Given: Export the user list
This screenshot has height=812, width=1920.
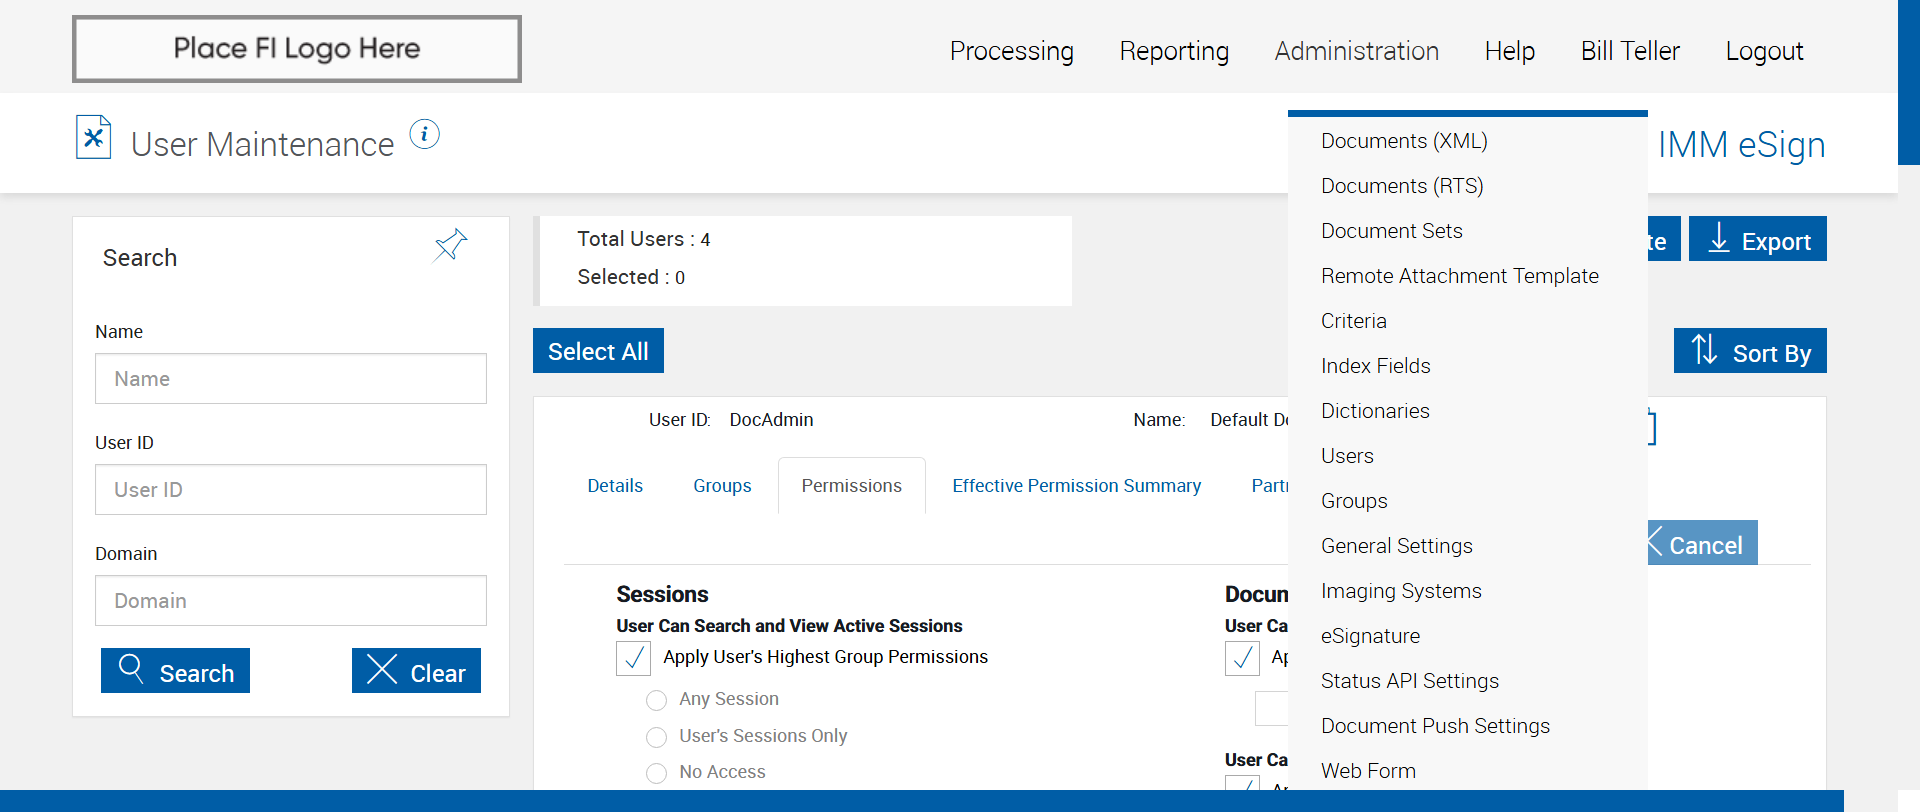Looking at the screenshot, I should (1757, 240).
